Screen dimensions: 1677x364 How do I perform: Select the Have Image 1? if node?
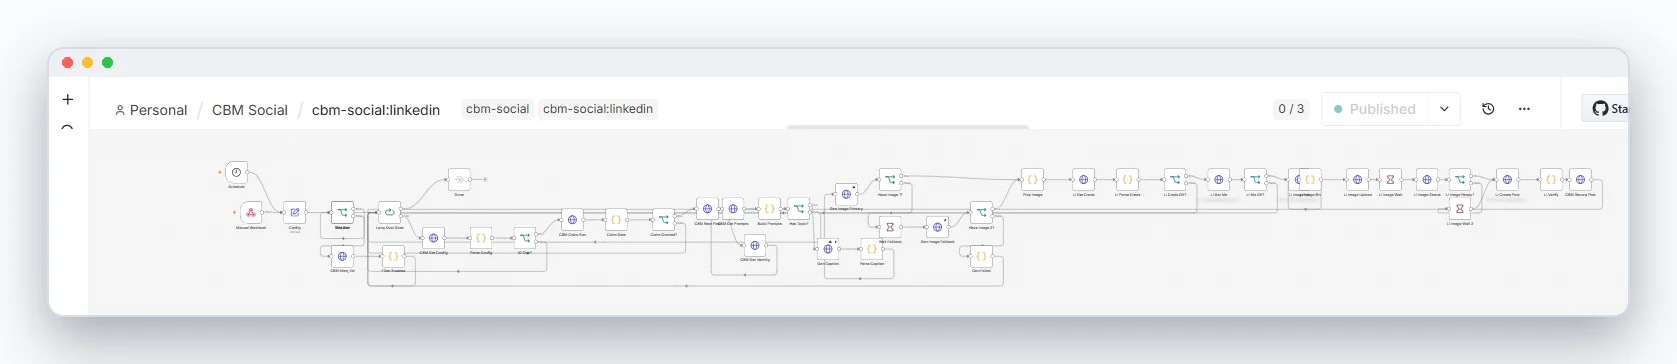pyautogui.click(x=890, y=179)
